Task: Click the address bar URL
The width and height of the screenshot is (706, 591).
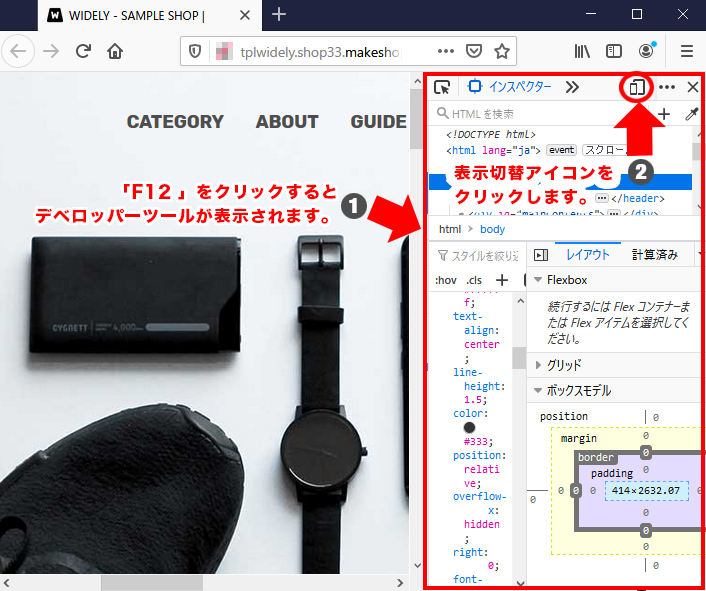Action: (x=320, y=52)
